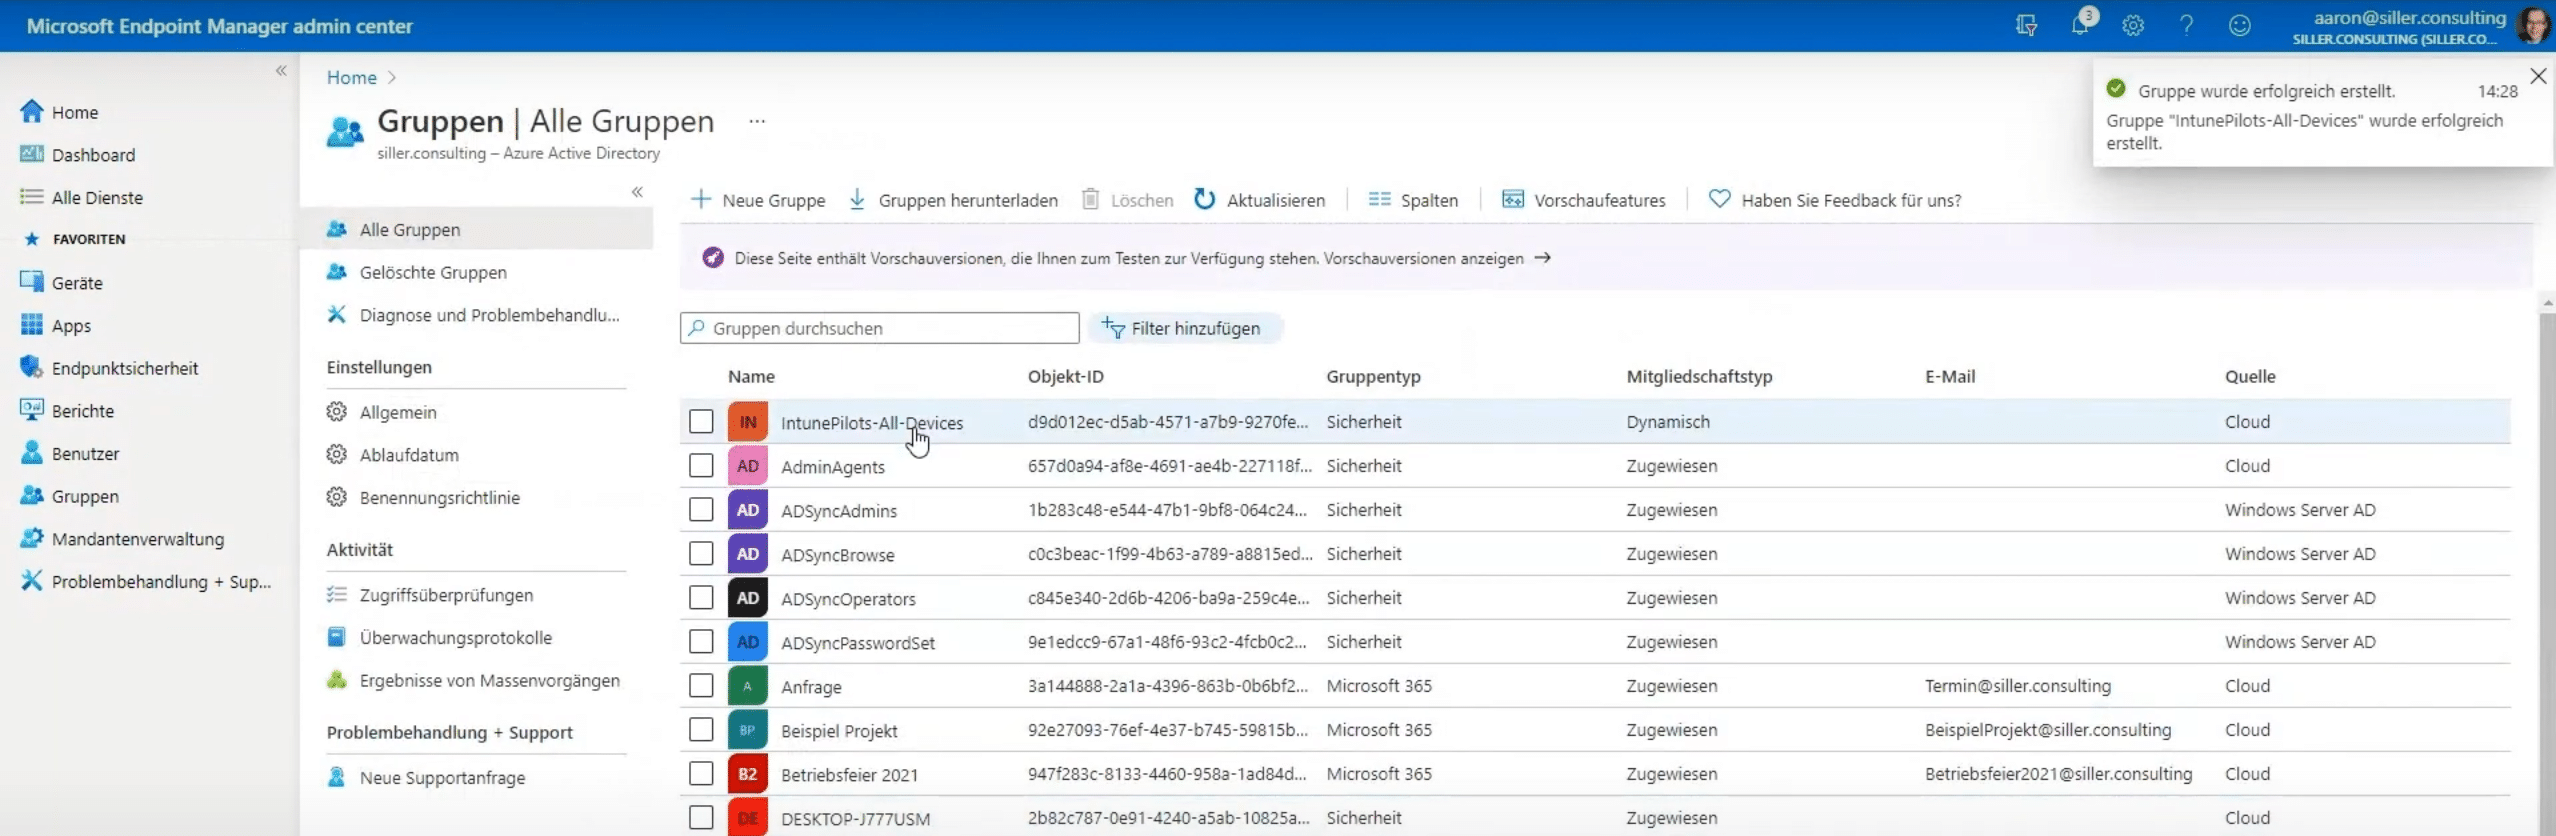Collapse the Gruppen blade menu
Viewport: 2556px width, 836px height.
click(637, 192)
